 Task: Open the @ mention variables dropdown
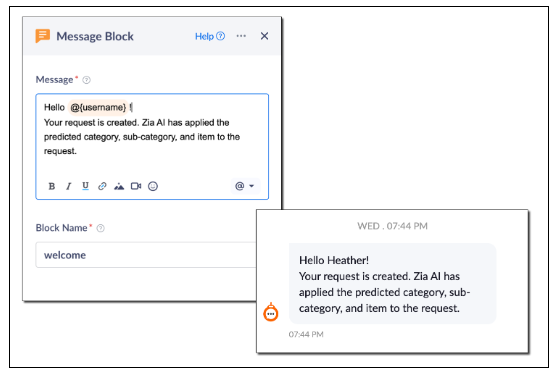(245, 186)
